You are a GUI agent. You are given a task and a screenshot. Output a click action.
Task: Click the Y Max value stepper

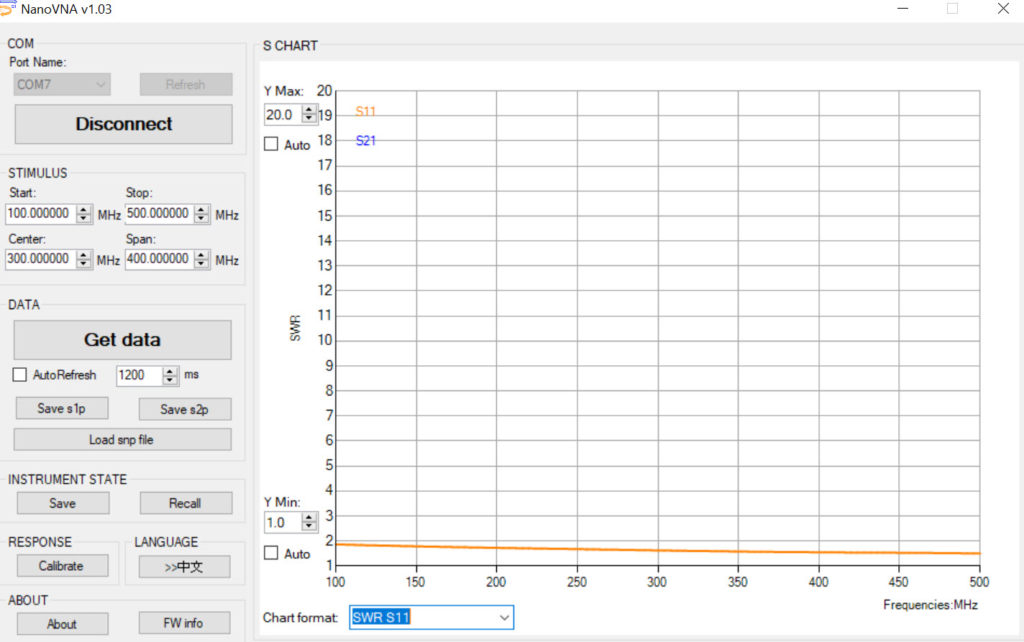point(309,114)
